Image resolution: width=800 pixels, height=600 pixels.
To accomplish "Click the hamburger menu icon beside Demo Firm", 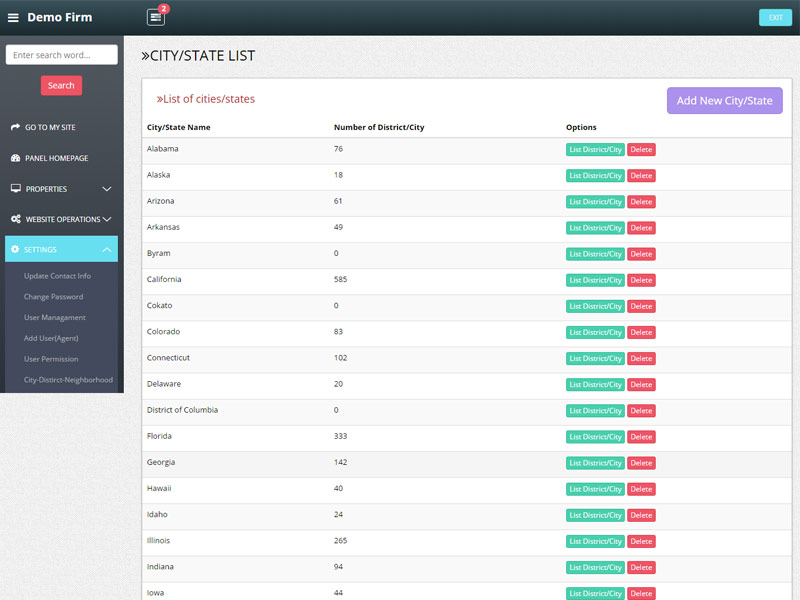I will pyautogui.click(x=13, y=18).
